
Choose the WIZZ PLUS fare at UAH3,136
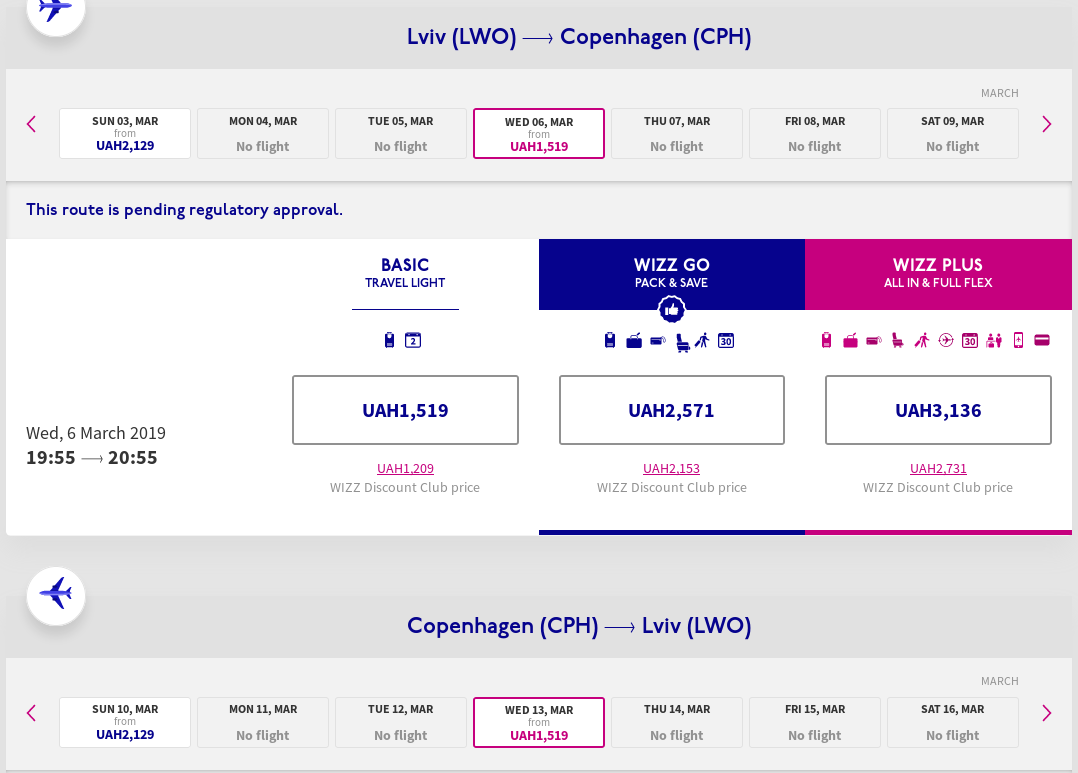tap(938, 410)
